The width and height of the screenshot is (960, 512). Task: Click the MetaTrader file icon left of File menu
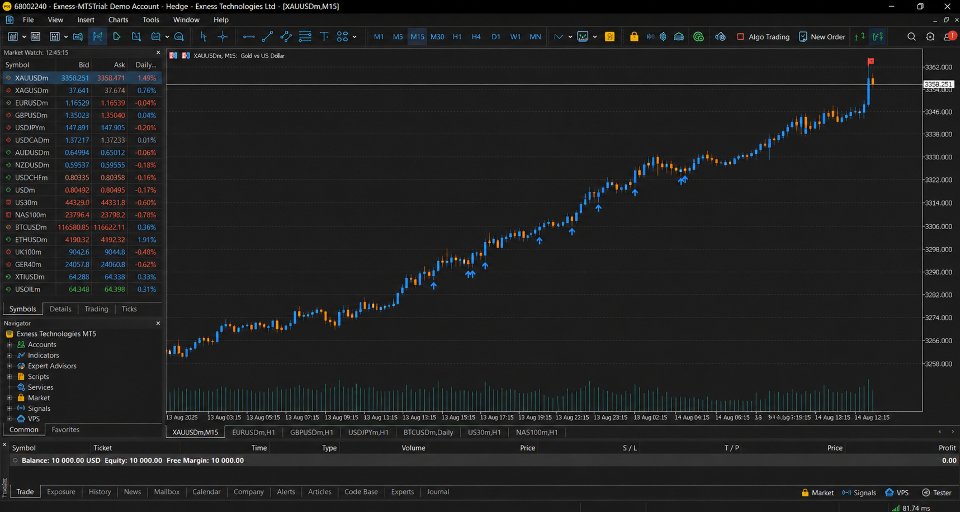click(10, 20)
